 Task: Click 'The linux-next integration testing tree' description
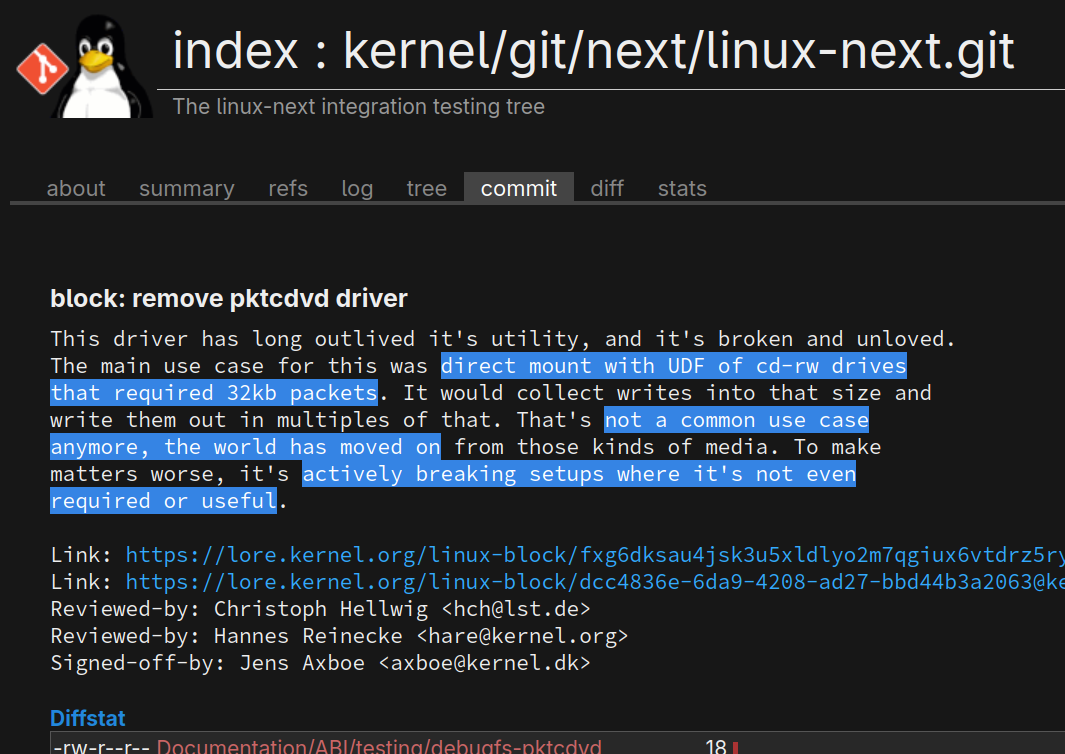click(359, 107)
